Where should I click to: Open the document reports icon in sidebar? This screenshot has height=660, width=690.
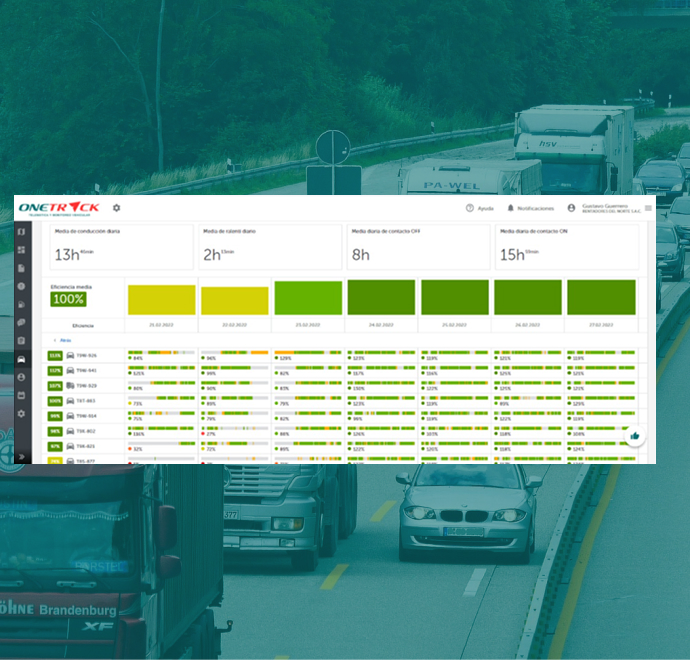tap(21, 268)
